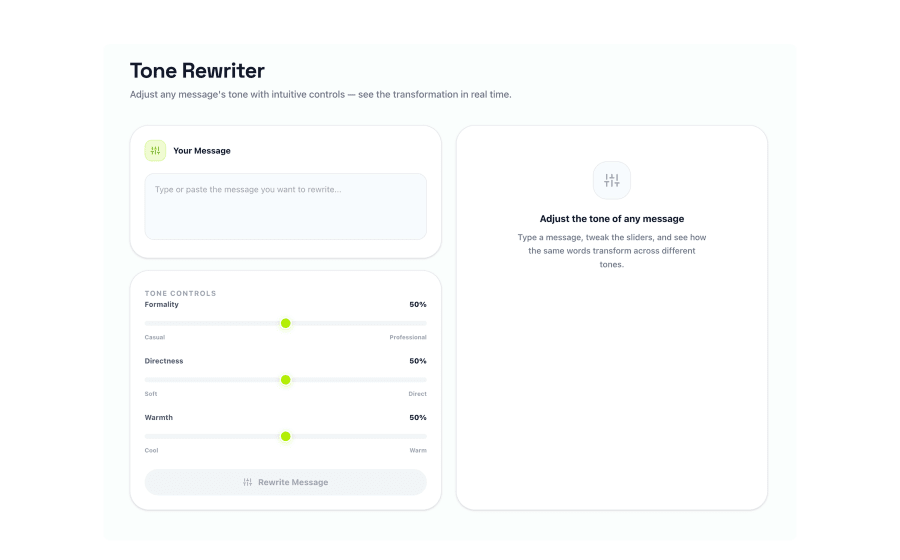Click the Direct end label

coord(417,394)
